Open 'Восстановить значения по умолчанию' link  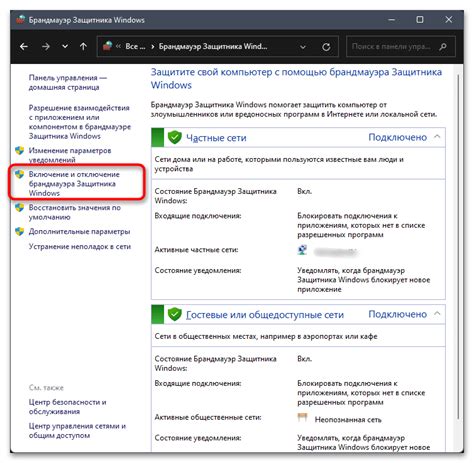pos(75,212)
